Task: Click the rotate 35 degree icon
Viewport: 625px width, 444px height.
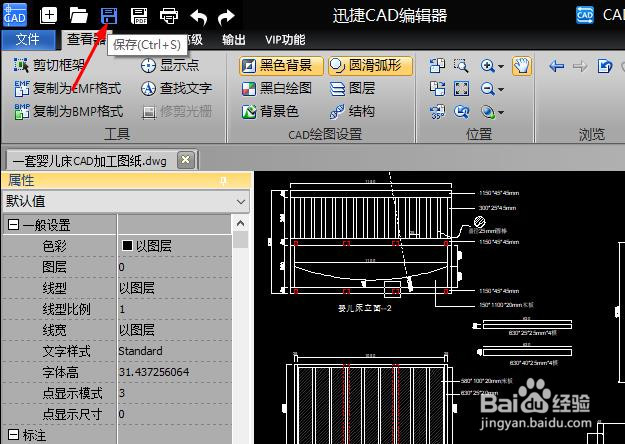Action: point(437,112)
